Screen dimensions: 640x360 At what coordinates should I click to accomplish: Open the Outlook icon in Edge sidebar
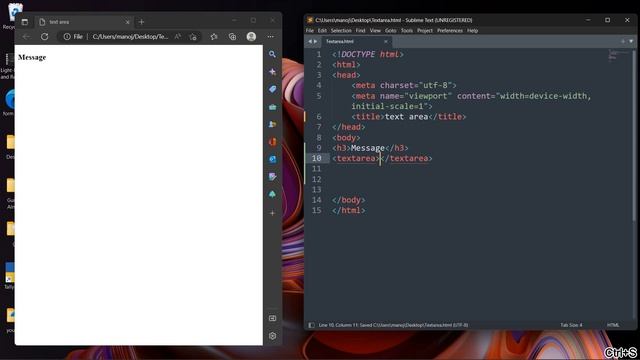[x=272, y=159]
